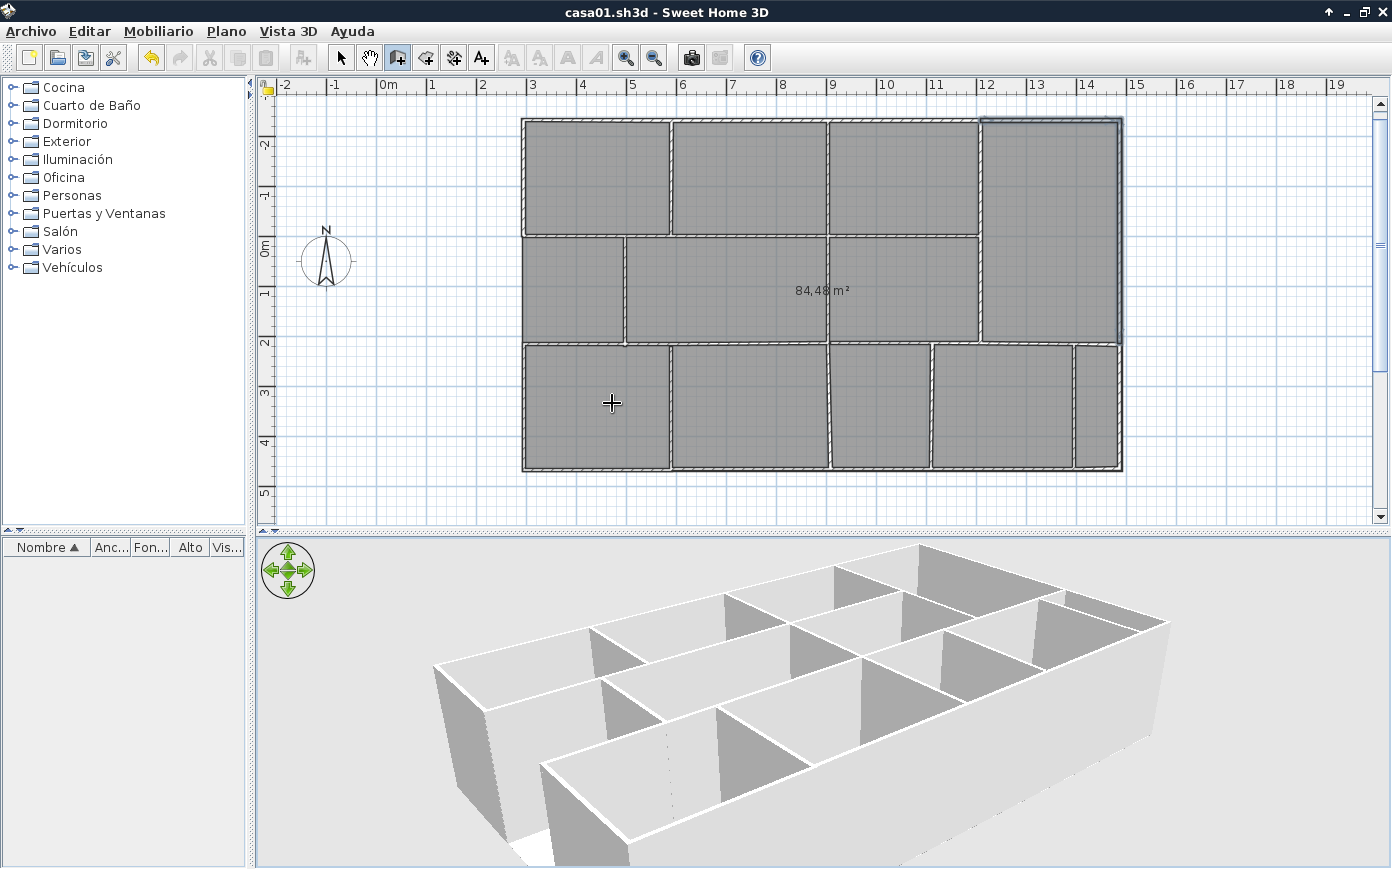Image resolution: width=1392 pixels, height=869 pixels.
Task: Sort furniture by Vis... column header
Action: click(x=227, y=547)
